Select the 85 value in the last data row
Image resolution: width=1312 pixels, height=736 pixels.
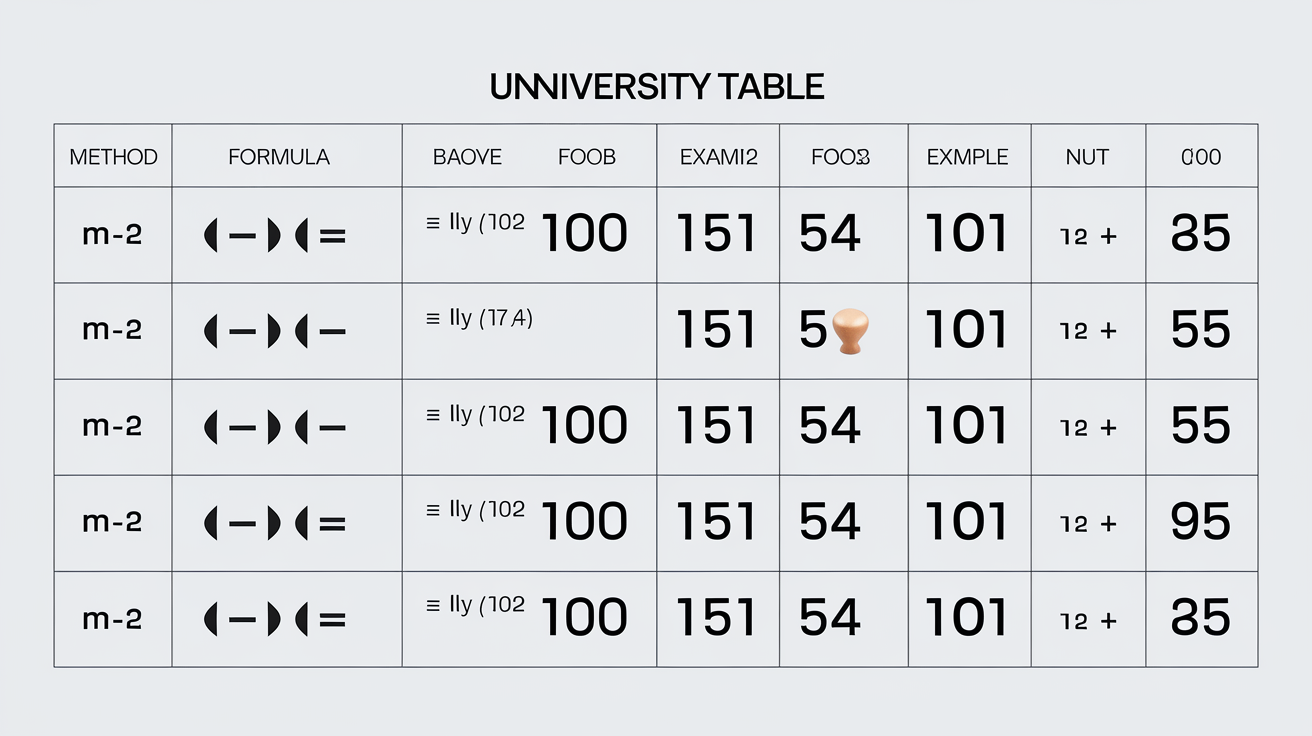click(1201, 618)
